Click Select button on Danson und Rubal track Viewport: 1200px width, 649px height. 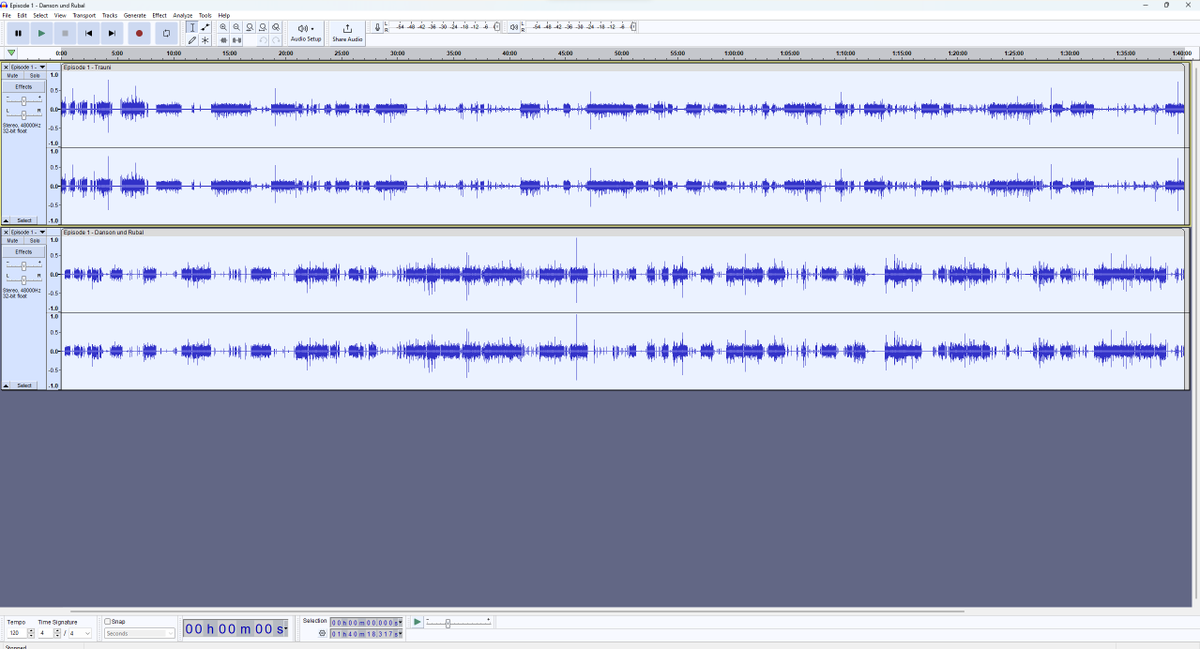pyautogui.click(x=24, y=385)
